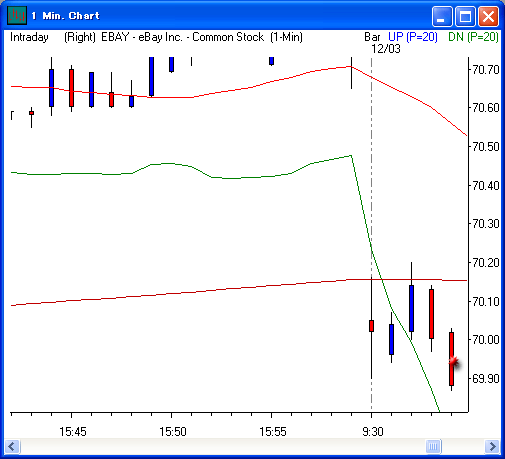Click the right scroll arrow button

coord(492,446)
